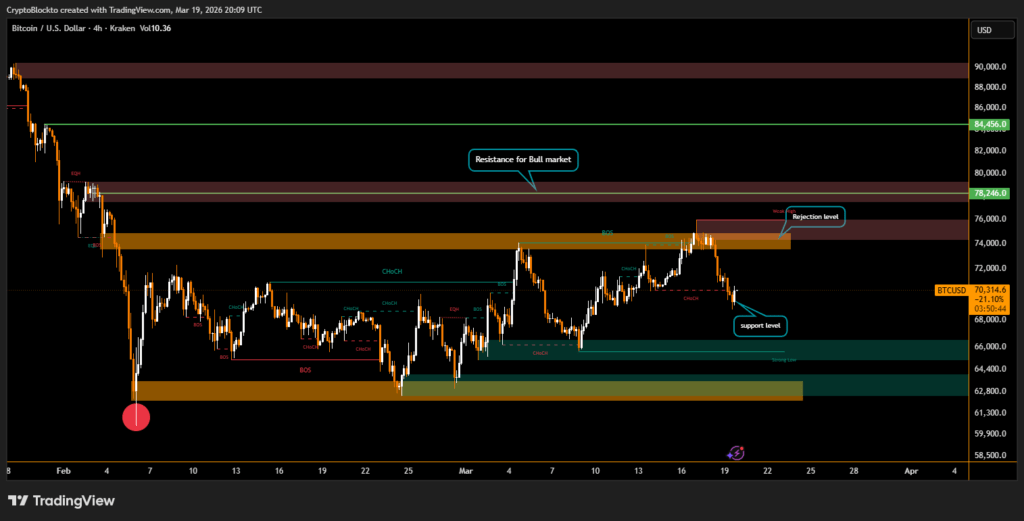Click the 84,456.0 green price label
The height and width of the screenshot is (521, 1024).
(x=989, y=125)
